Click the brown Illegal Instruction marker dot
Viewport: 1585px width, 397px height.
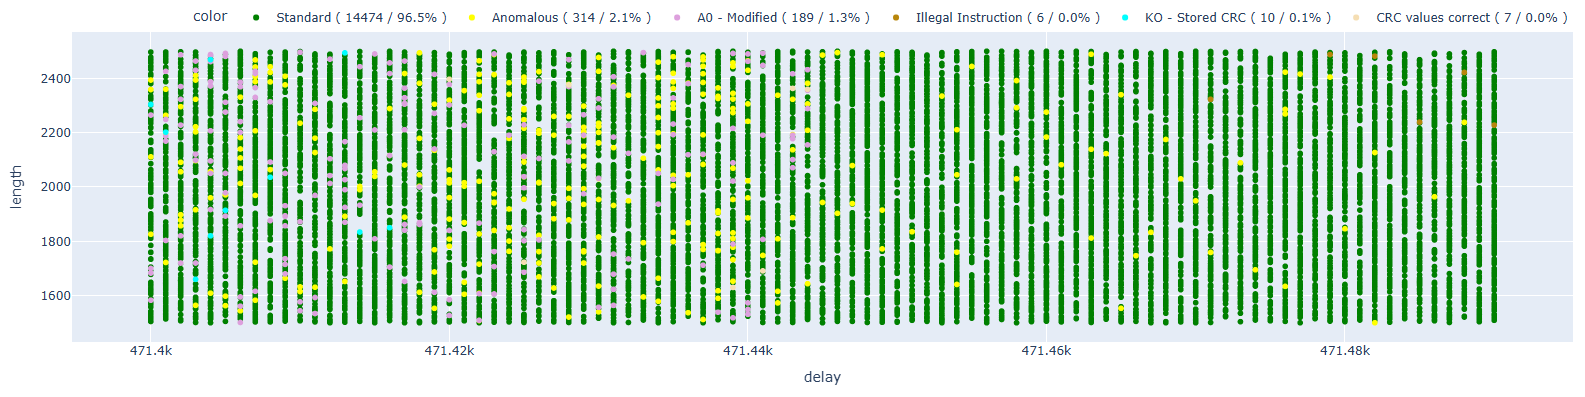[896, 18]
